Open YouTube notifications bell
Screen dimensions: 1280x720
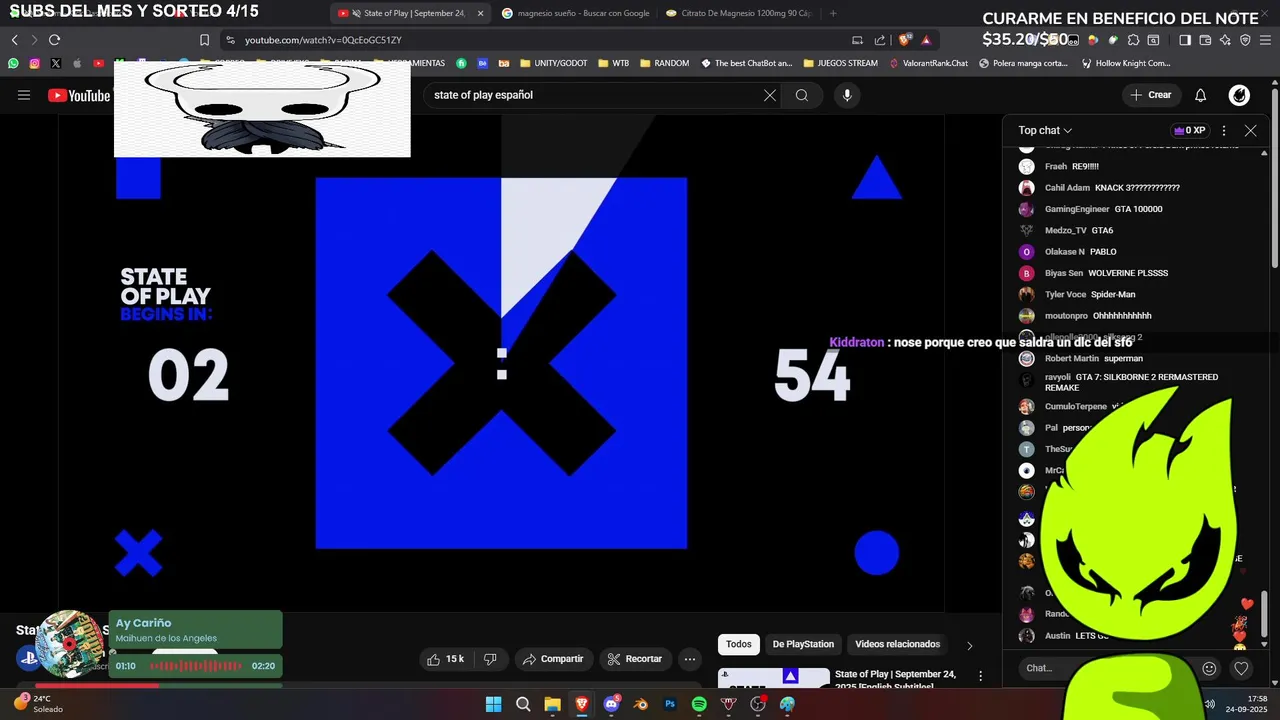click(x=1201, y=95)
